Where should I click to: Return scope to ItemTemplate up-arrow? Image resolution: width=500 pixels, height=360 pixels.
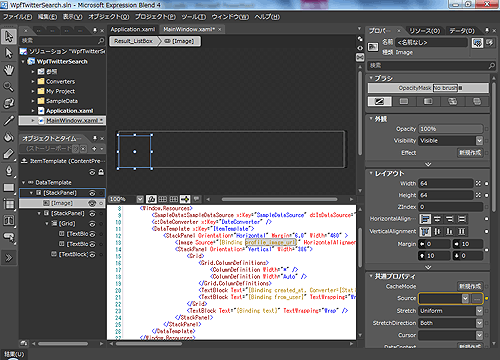[x=24, y=161]
